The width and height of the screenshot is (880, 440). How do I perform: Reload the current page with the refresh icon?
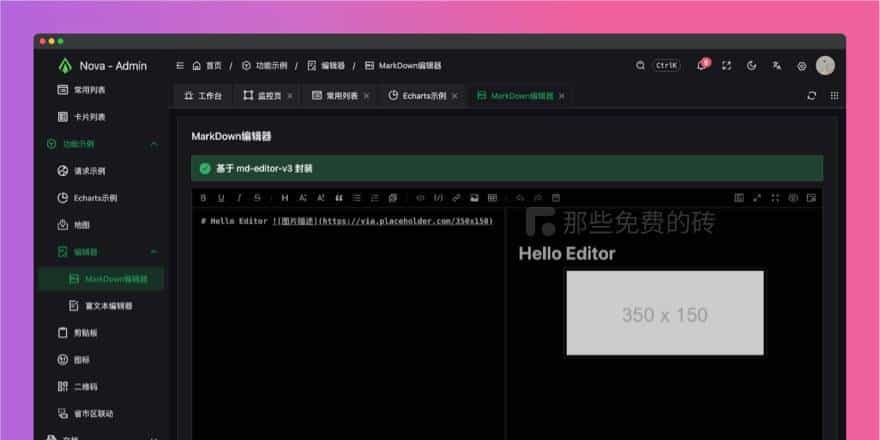coord(812,96)
